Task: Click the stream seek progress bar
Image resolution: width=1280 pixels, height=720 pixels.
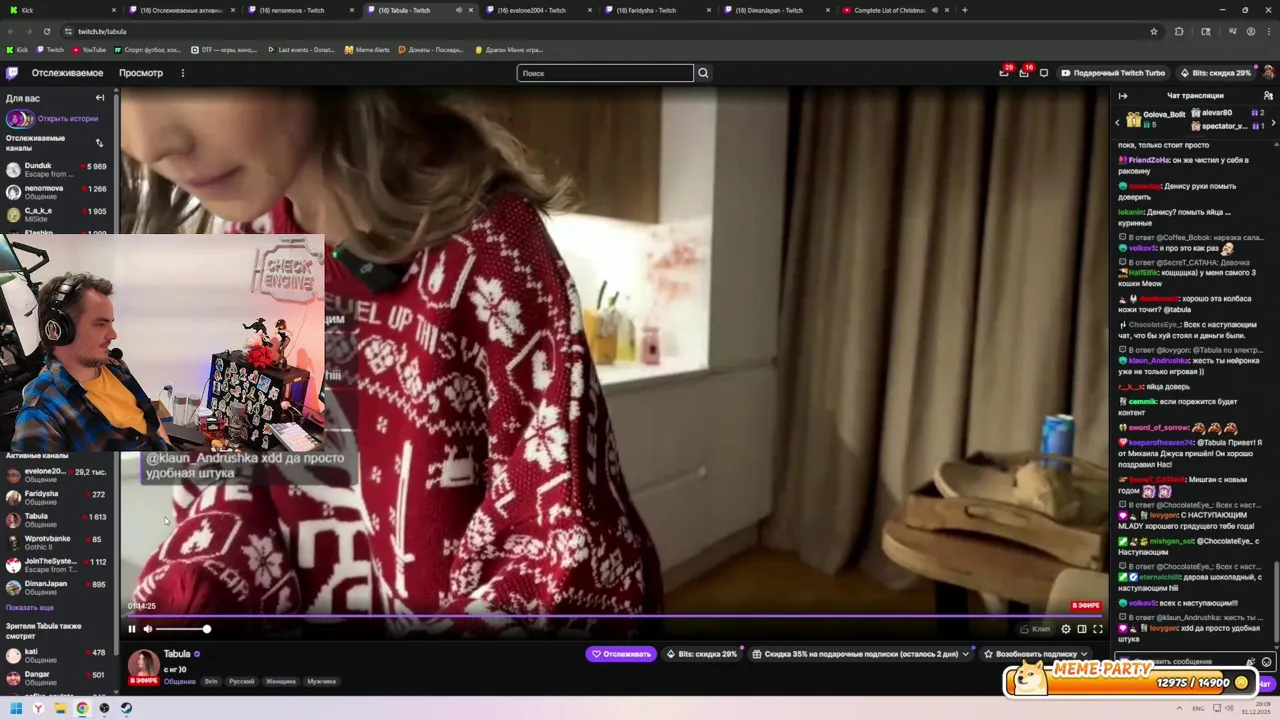Action: tap(615, 617)
